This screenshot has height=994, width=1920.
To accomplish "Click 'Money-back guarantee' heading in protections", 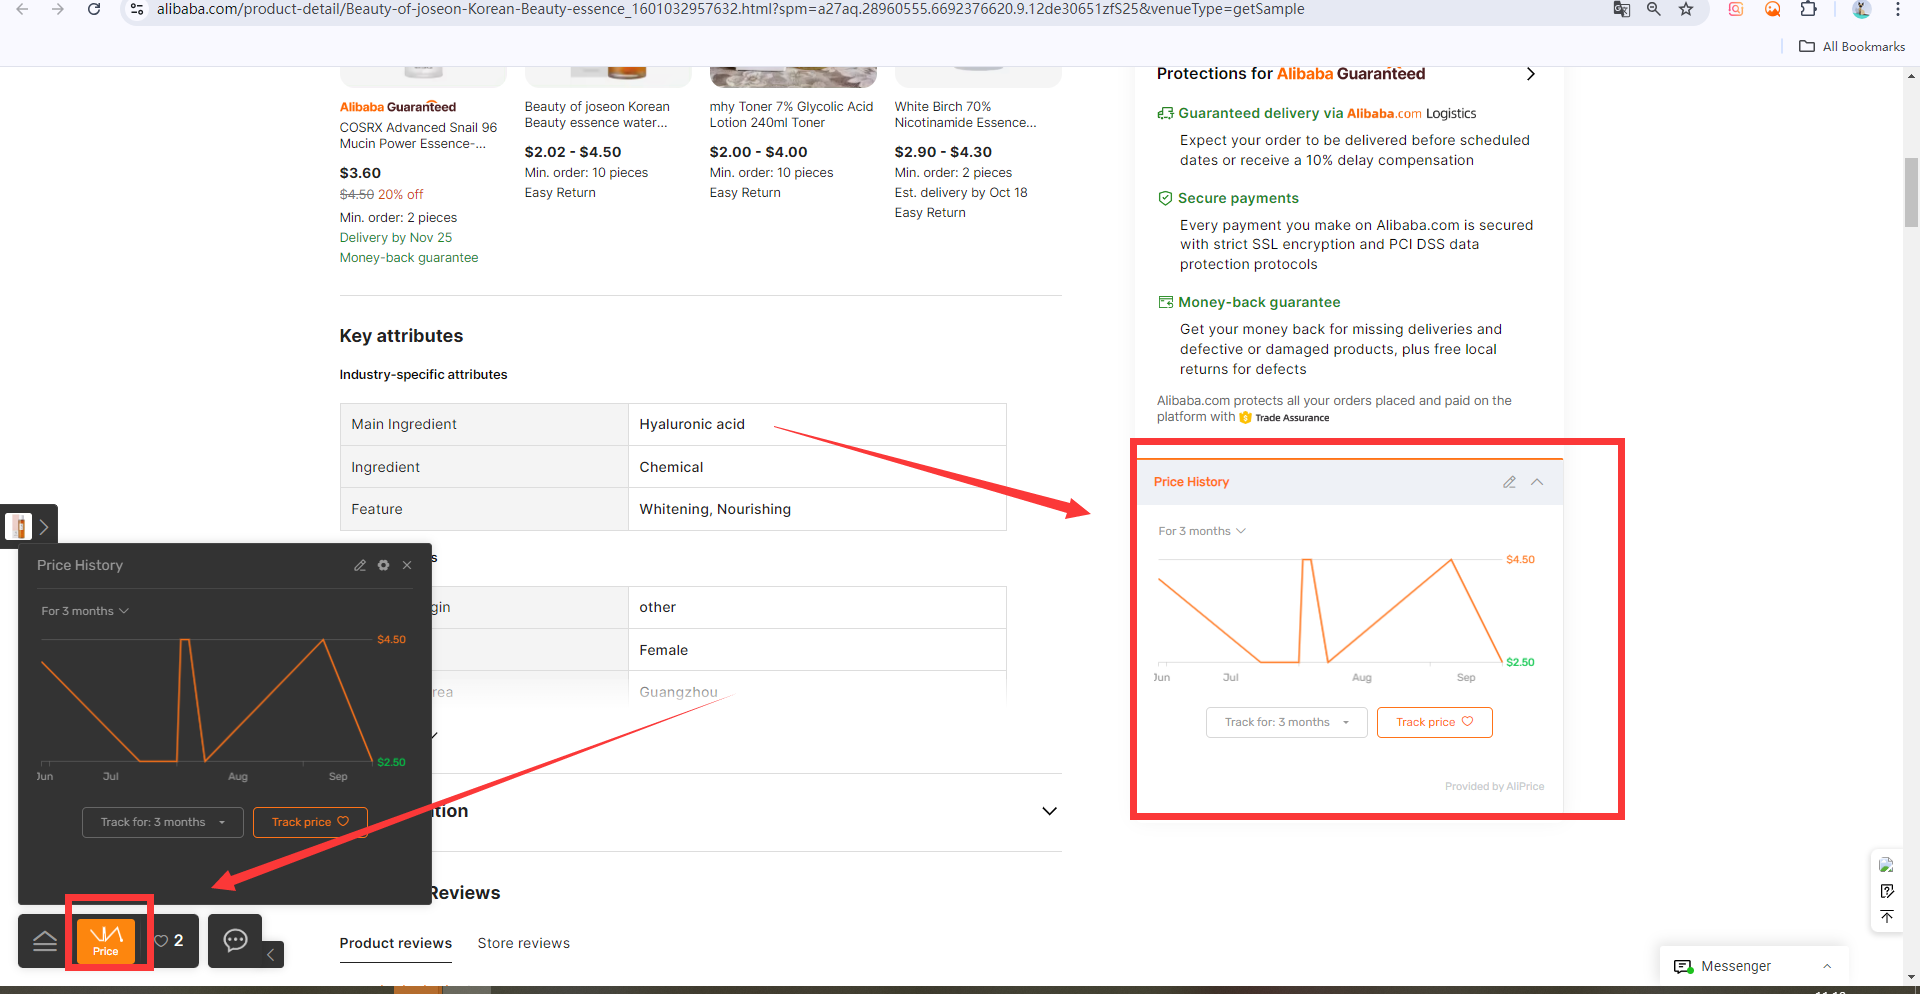I will coord(1259,302).
